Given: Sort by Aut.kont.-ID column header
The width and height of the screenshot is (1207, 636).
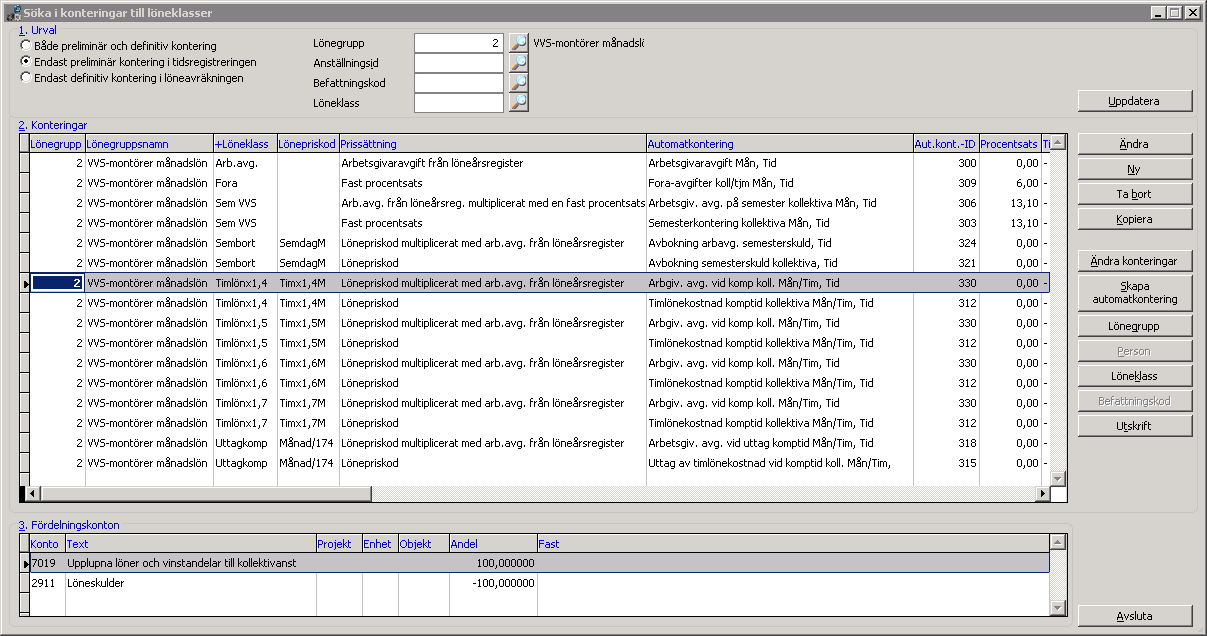Looking at the screenshot, I should click(x=945, y=144).
